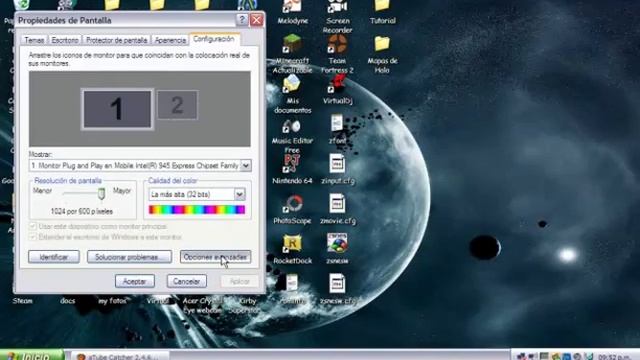Viewport: 640px width, 360px height.
Task: Click the '1024 por 600 píxeles' text
Action: pos(82,211)
